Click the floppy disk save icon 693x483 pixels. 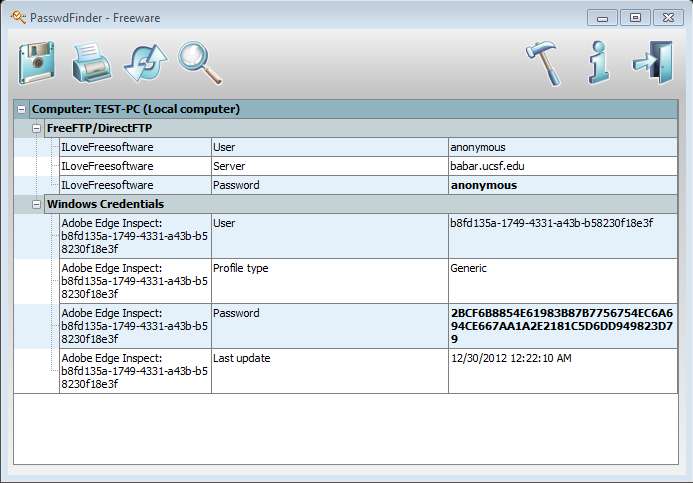tap(37, 63)
